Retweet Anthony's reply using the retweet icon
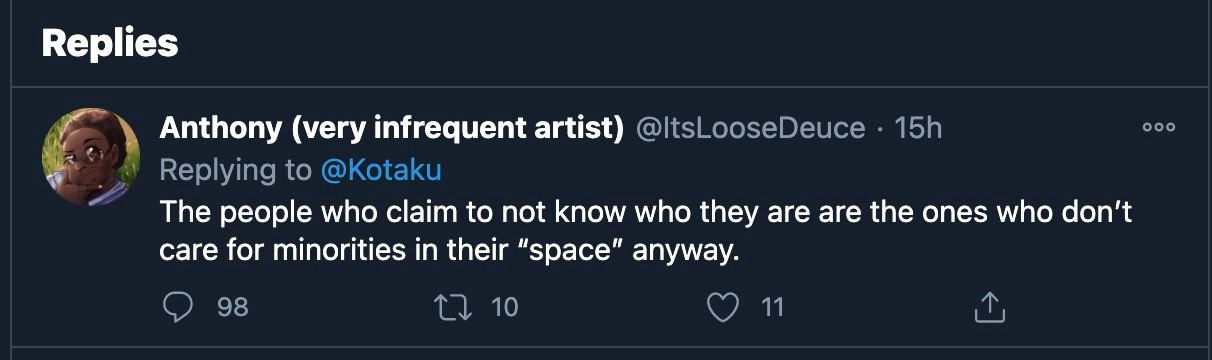 click(455, 306)
